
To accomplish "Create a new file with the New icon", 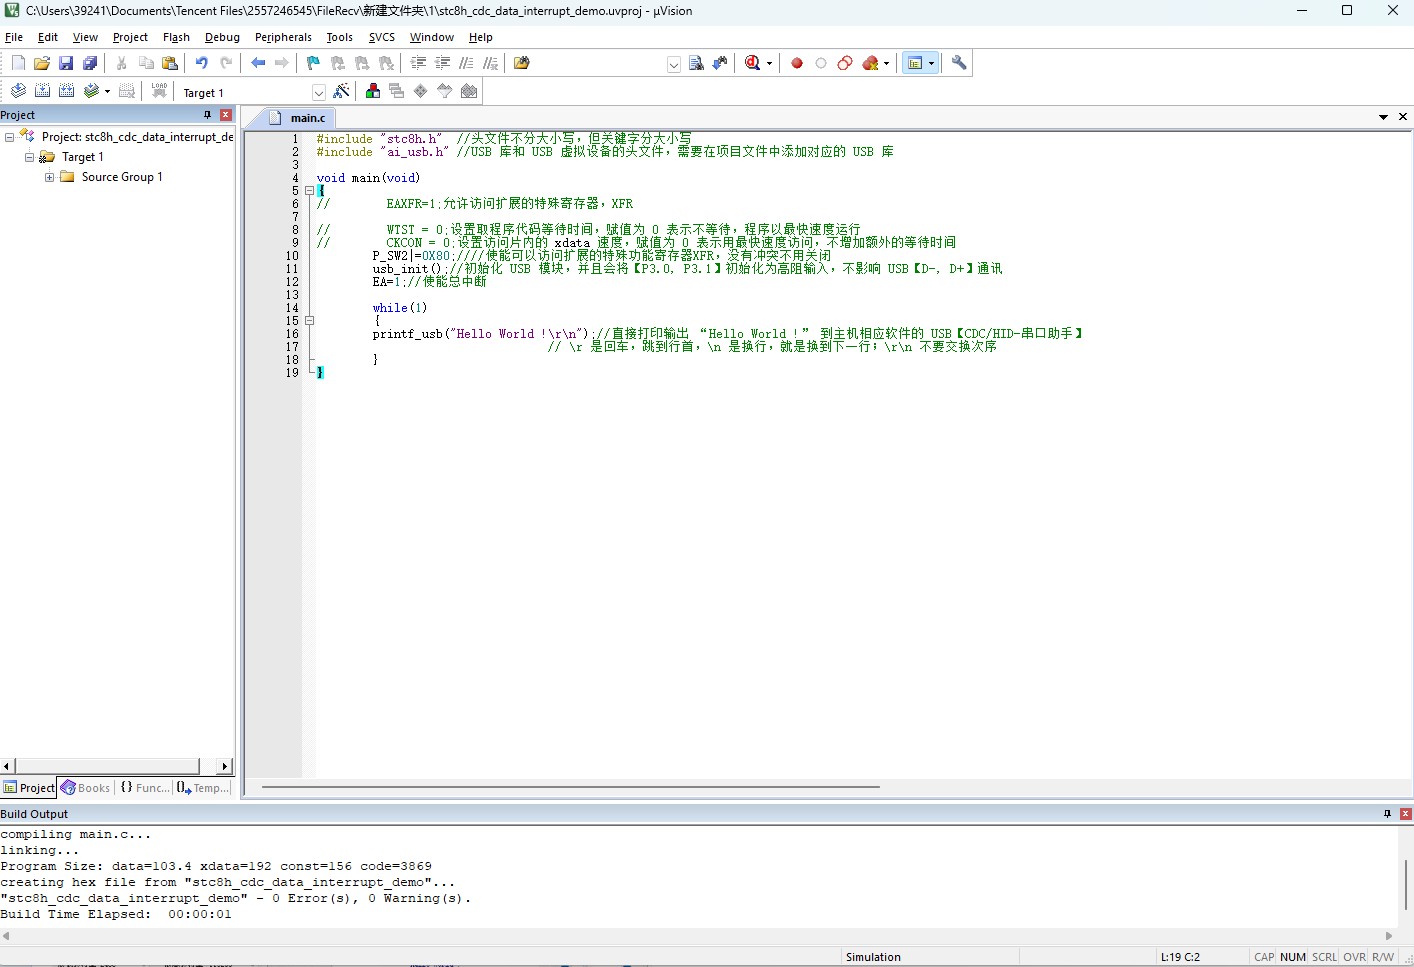I will [x=18, y=63].
